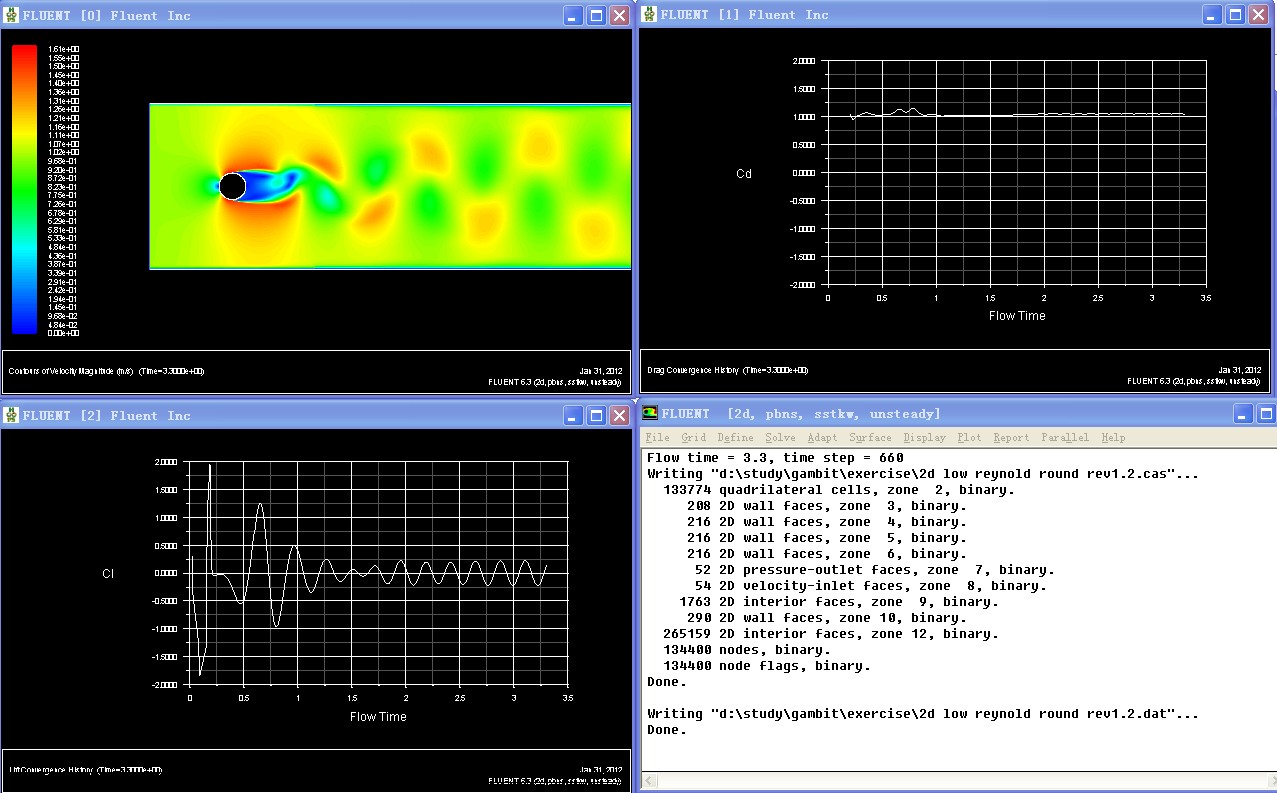
Task: Click the FLUENT [0] window title bar icon
Action: tap(11, 15)
